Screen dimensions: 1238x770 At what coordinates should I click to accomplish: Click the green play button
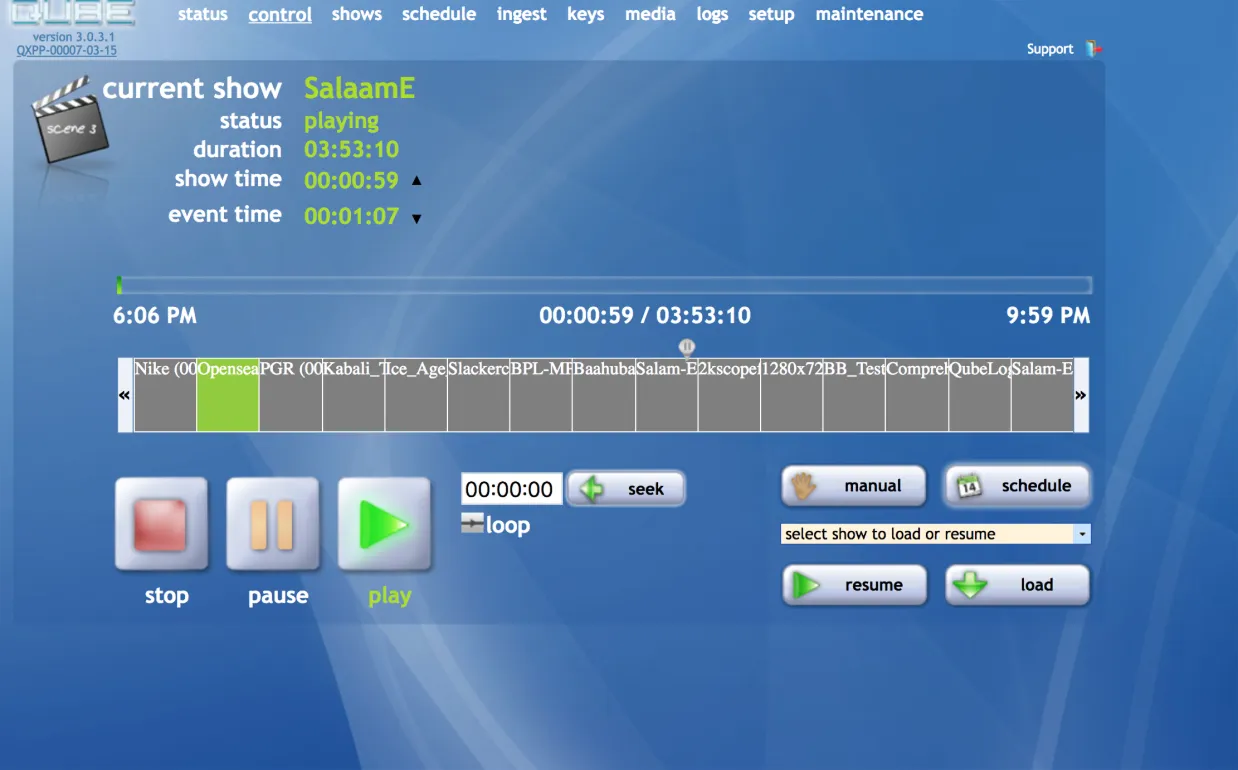tap(384, 524)
